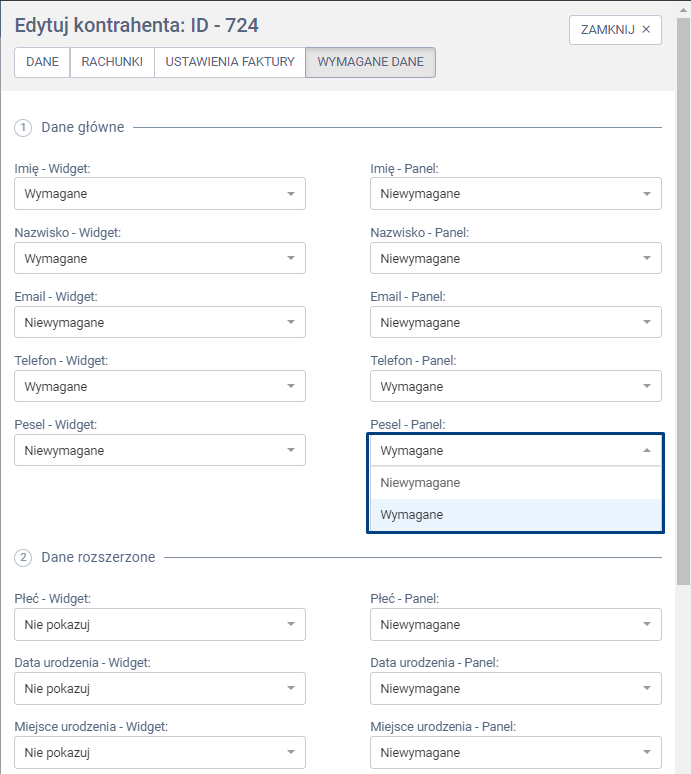
Task: Expand Telefon - Panel dropdown
Action: click(x=515, y=386)
